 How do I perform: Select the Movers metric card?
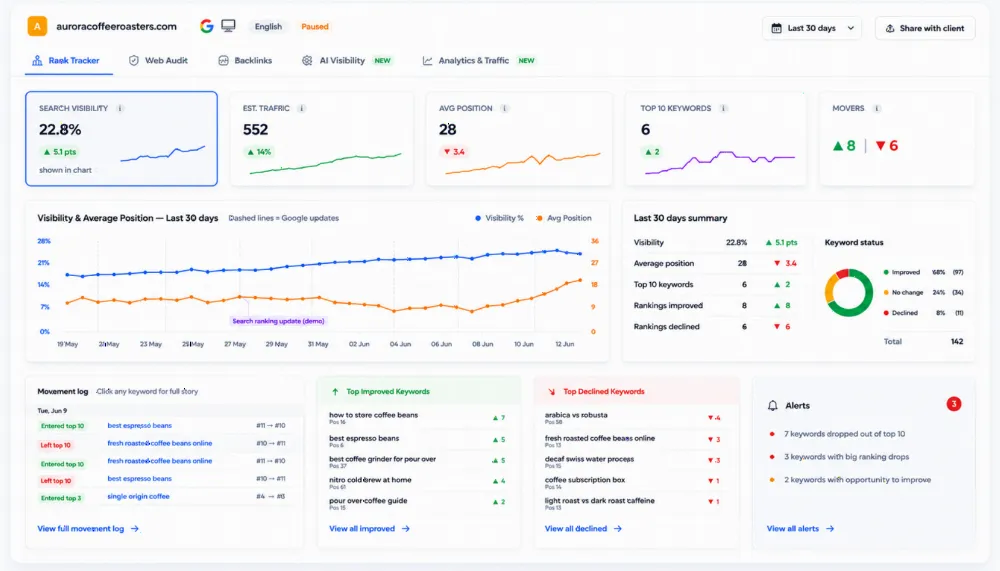click(x=897, y=138)
